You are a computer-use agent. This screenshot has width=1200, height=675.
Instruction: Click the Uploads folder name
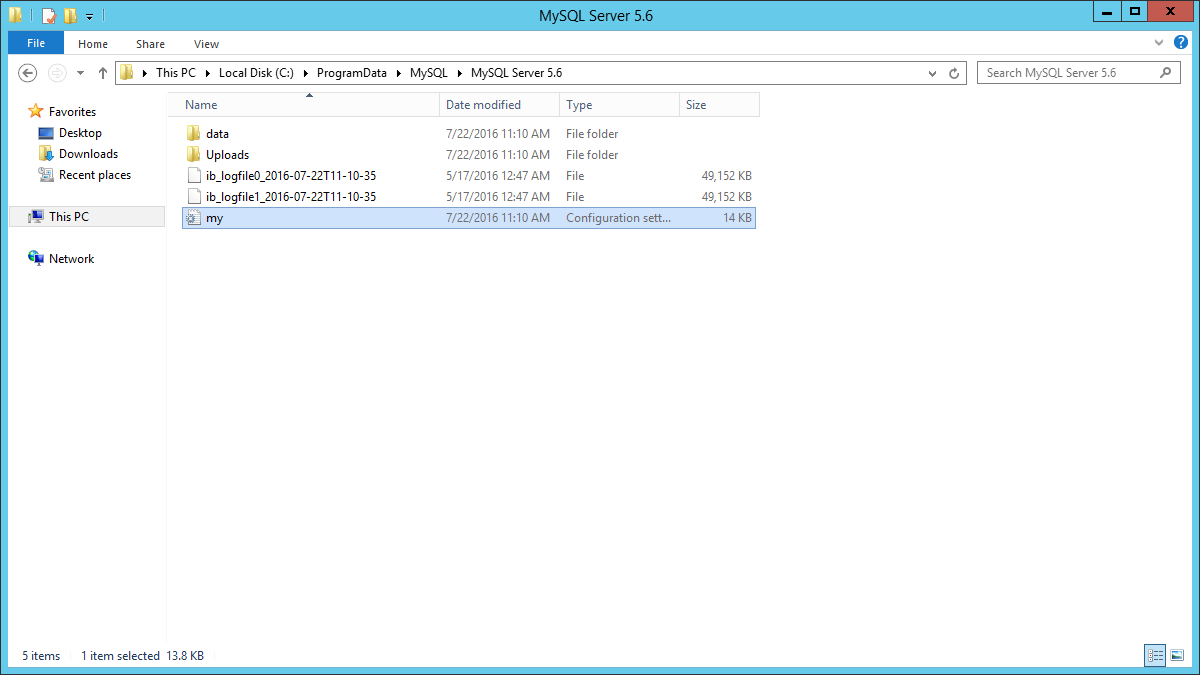pos(227,155)
